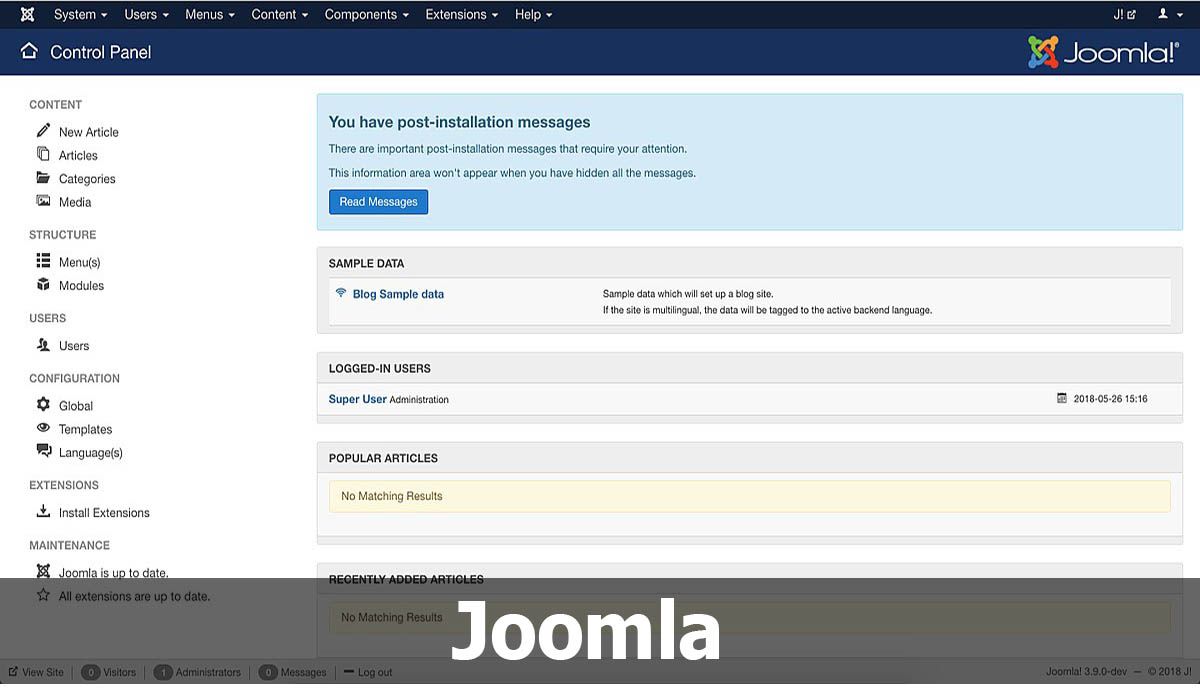This screenshot has height=700, width=1200.
Task: Click the 'MAINTENANCE' sidebar heading
Action: click(x=70, y=545)
